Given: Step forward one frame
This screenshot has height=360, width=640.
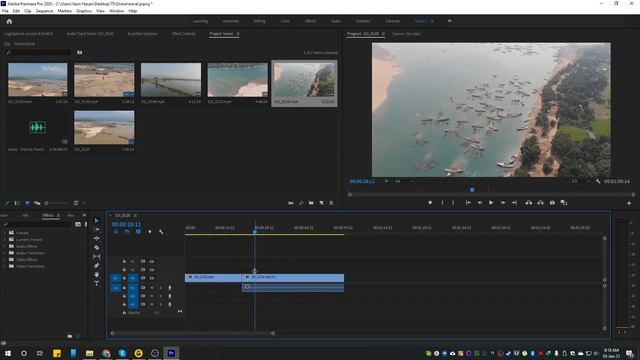Looking at the screenshot, I should [x=503, y=202].
